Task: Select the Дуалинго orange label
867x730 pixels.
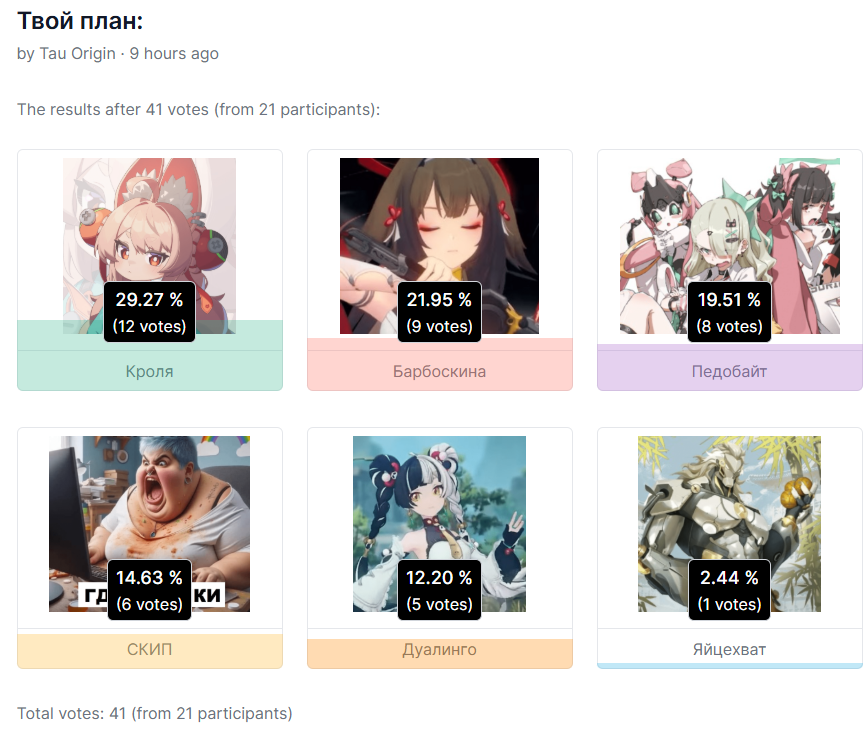Action: tap(440, 649)
